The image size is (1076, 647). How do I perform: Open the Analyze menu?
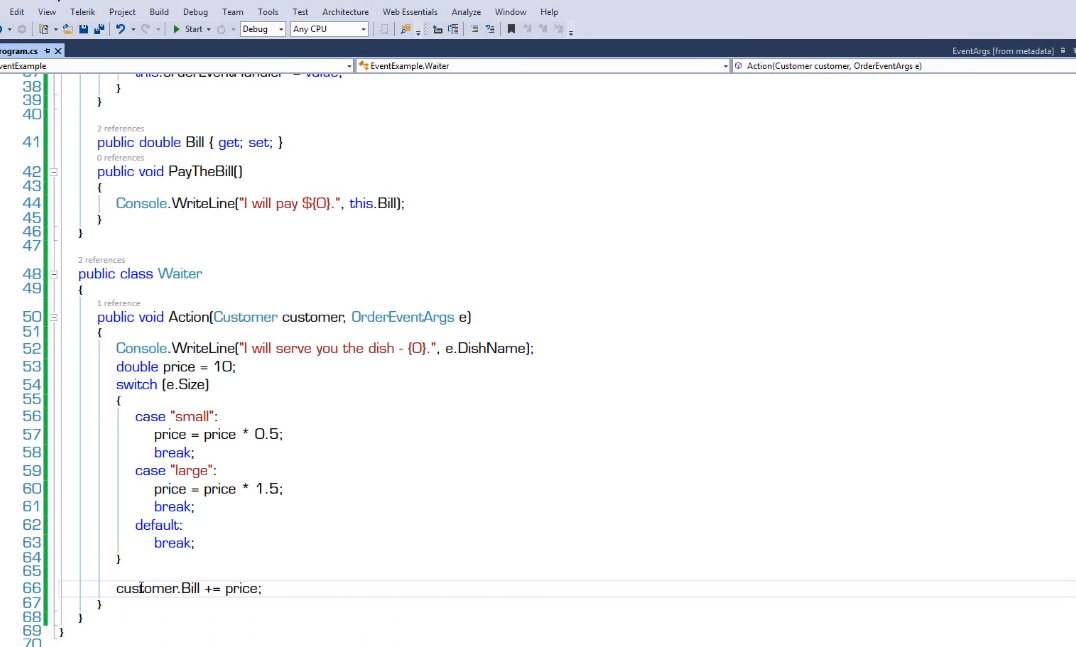coord(466,12)
